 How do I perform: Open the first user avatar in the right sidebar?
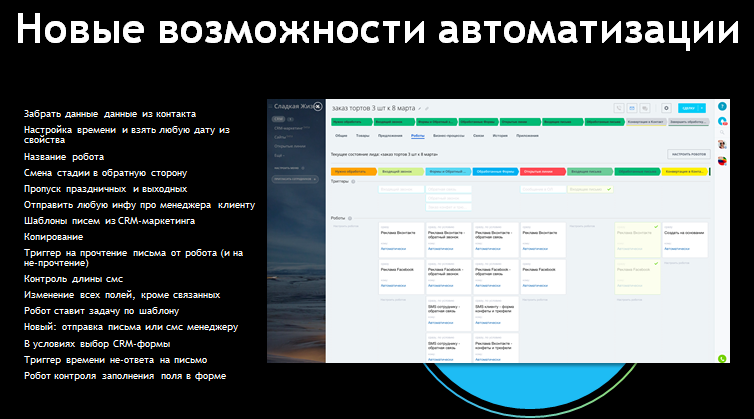tap(722, 144)
